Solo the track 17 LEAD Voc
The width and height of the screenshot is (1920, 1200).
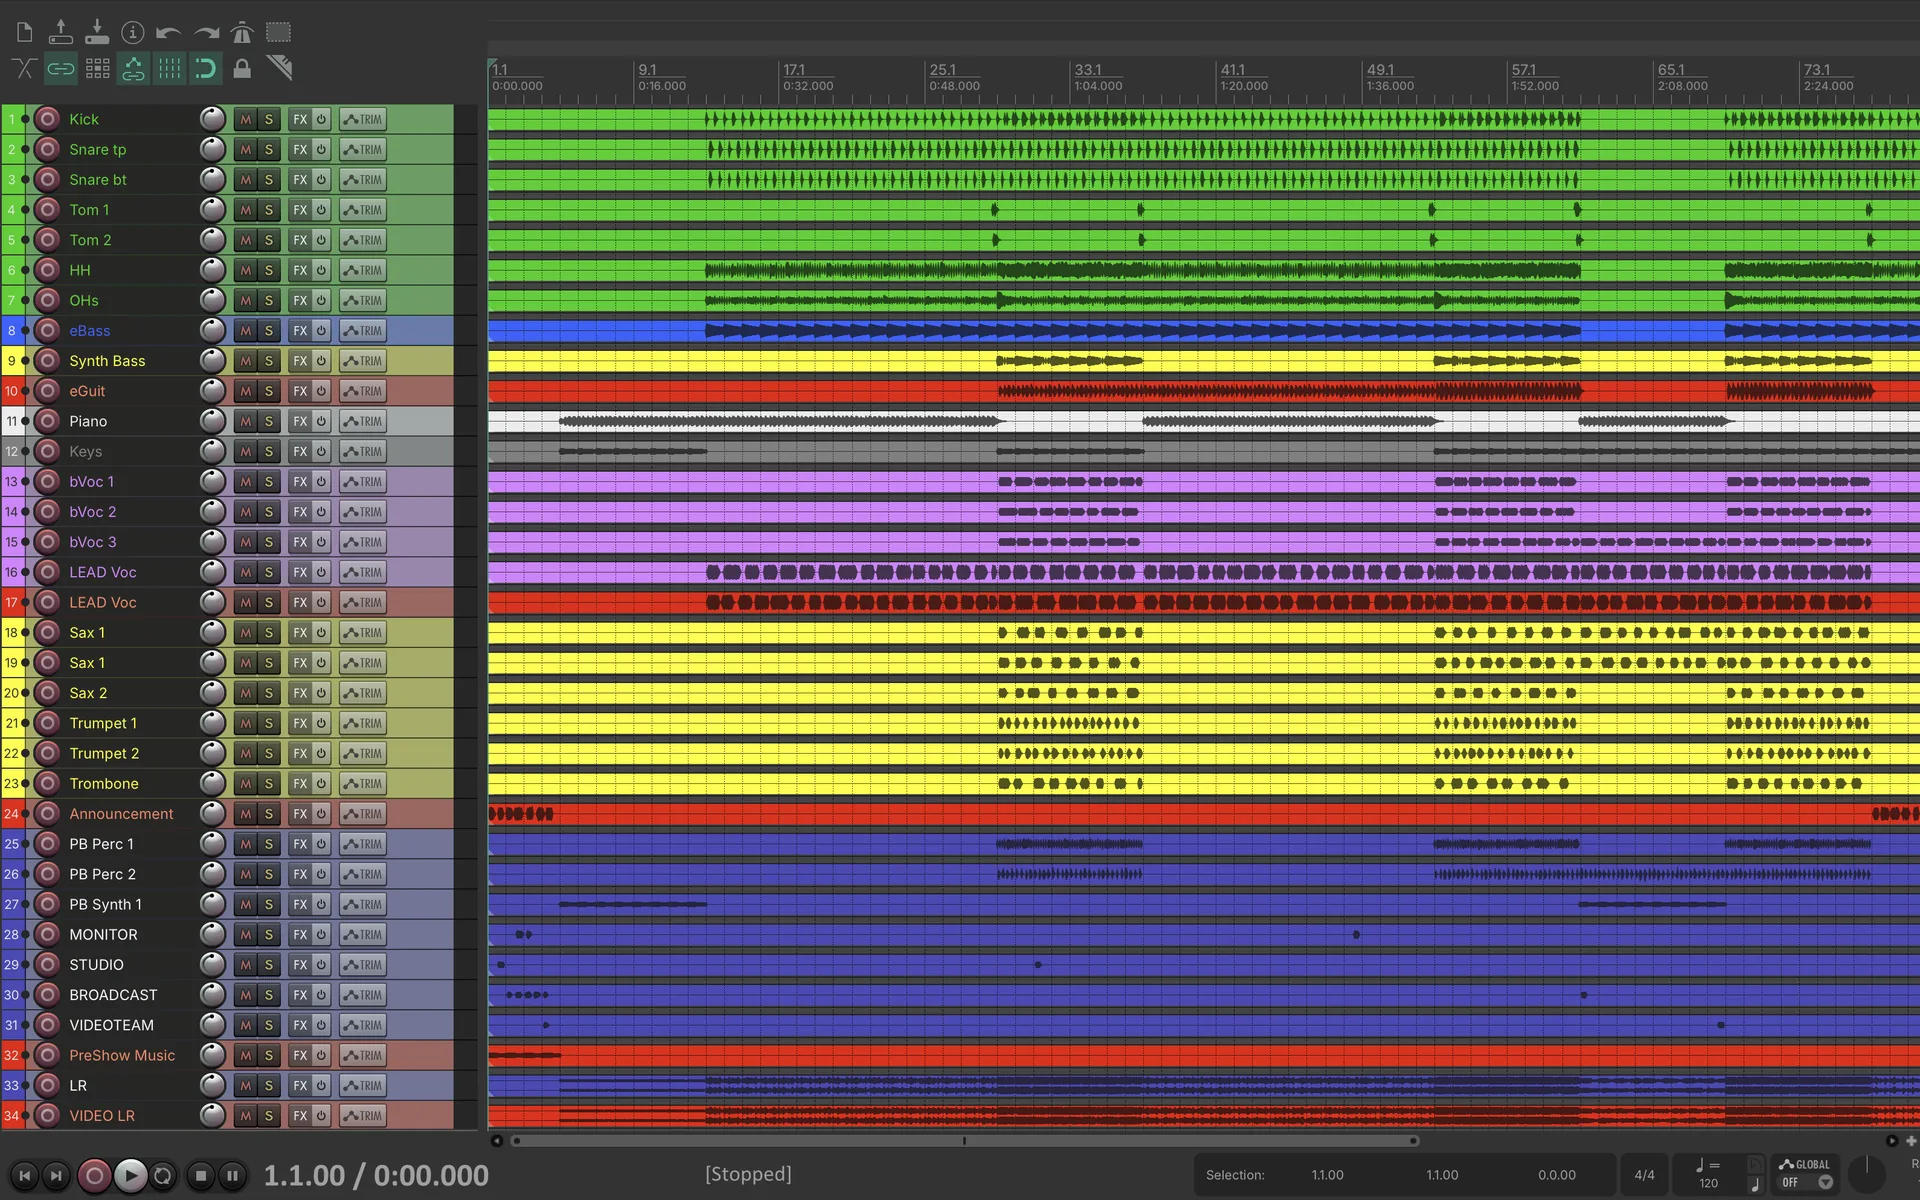(x=268, y=602)
